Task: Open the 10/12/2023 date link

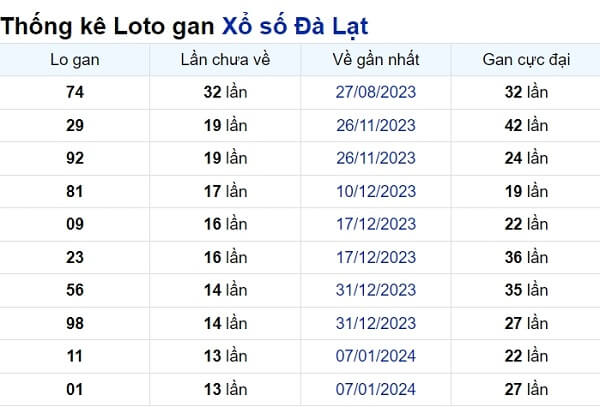Action: coord(376,191)
